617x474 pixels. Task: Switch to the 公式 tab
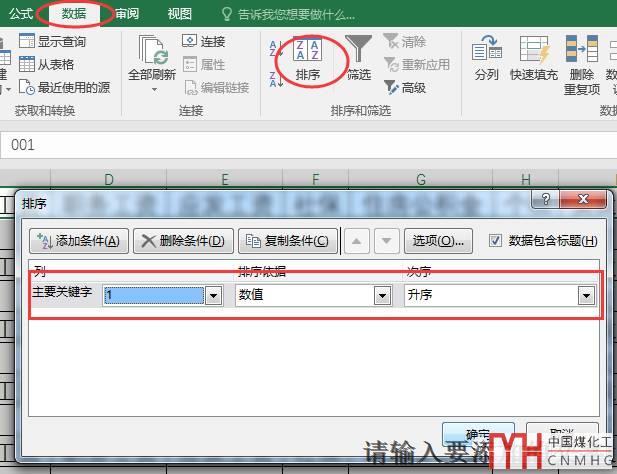(20, 14)
